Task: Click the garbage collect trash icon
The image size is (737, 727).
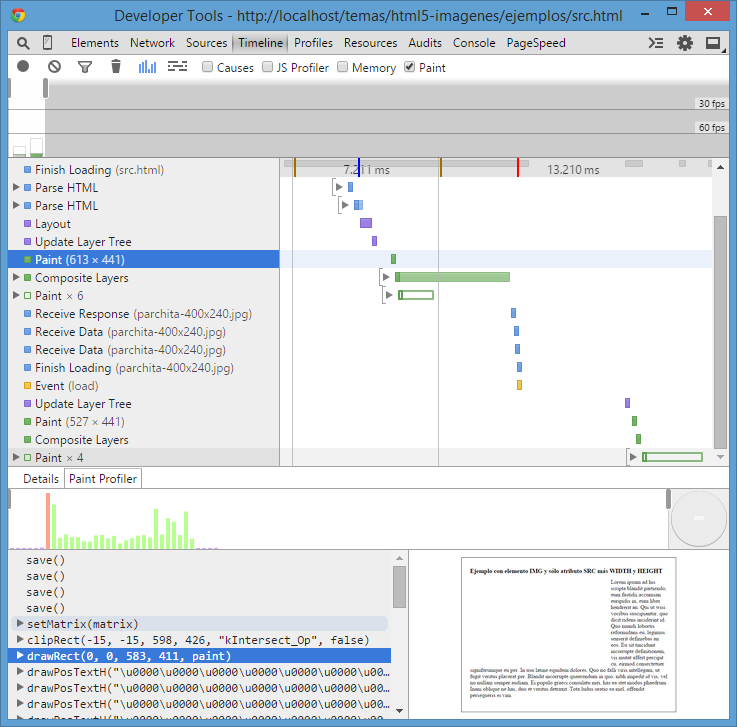Action: [x=116, y=67]
